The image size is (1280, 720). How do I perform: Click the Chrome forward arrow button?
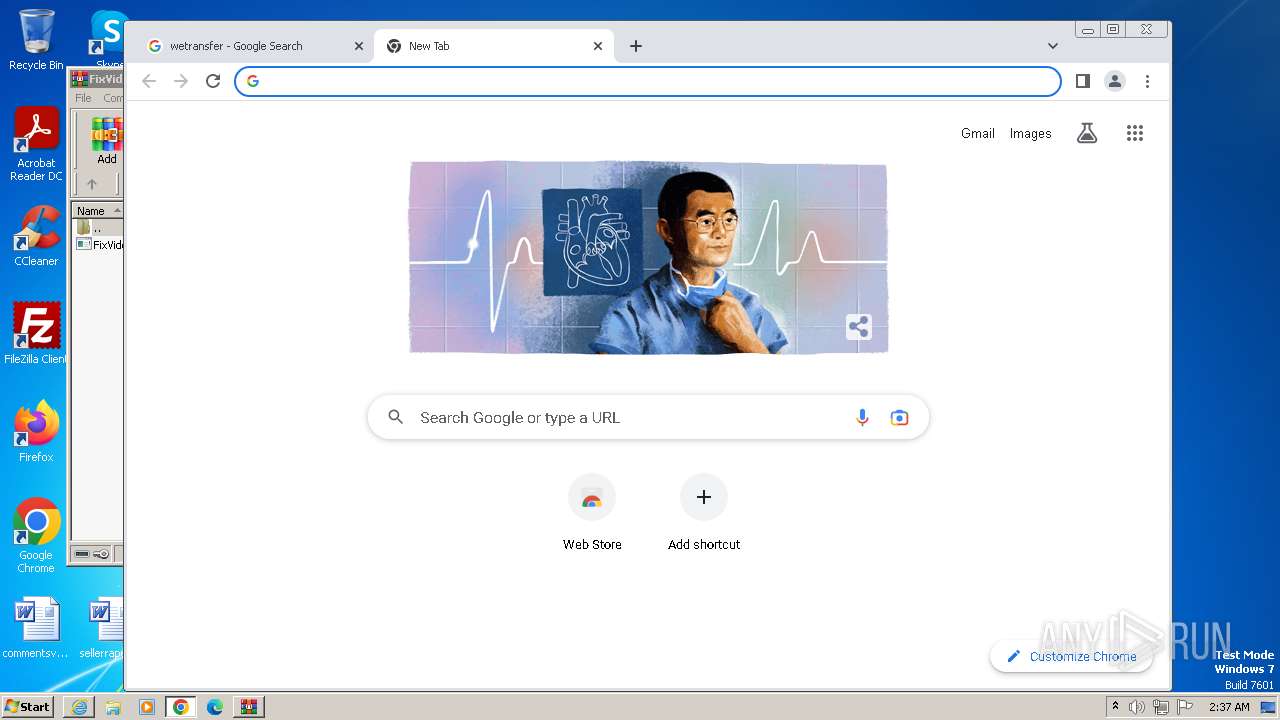pos(181,81)
